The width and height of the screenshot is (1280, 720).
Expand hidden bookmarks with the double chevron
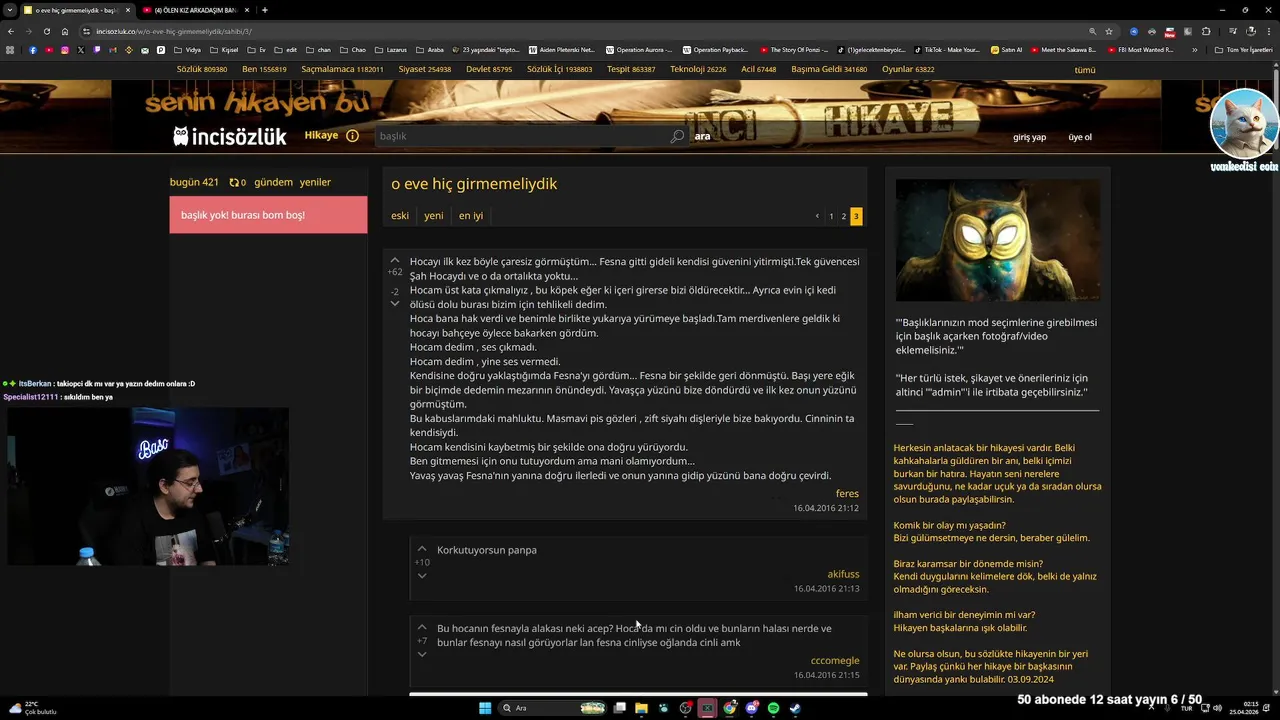click(x=1194, y=50)
